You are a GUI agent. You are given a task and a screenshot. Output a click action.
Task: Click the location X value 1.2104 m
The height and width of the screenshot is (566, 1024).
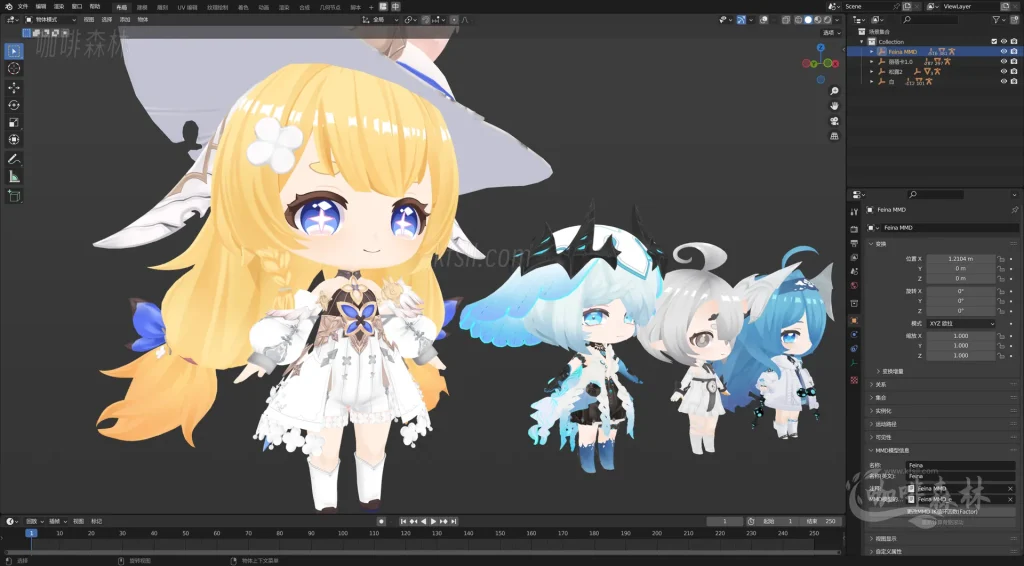(x=961, y=259)
